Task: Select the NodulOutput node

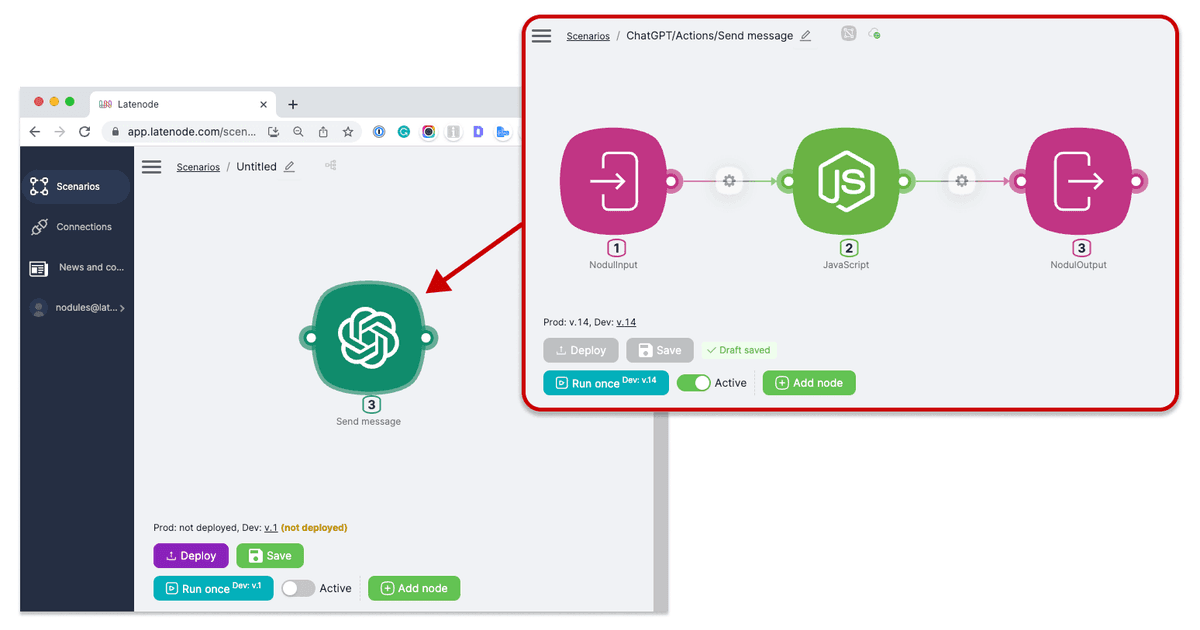Action: point(1078,182)
